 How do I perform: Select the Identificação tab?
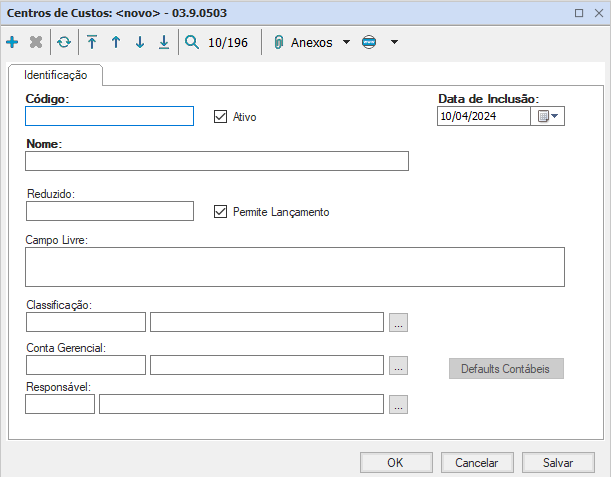coord(55,75)
